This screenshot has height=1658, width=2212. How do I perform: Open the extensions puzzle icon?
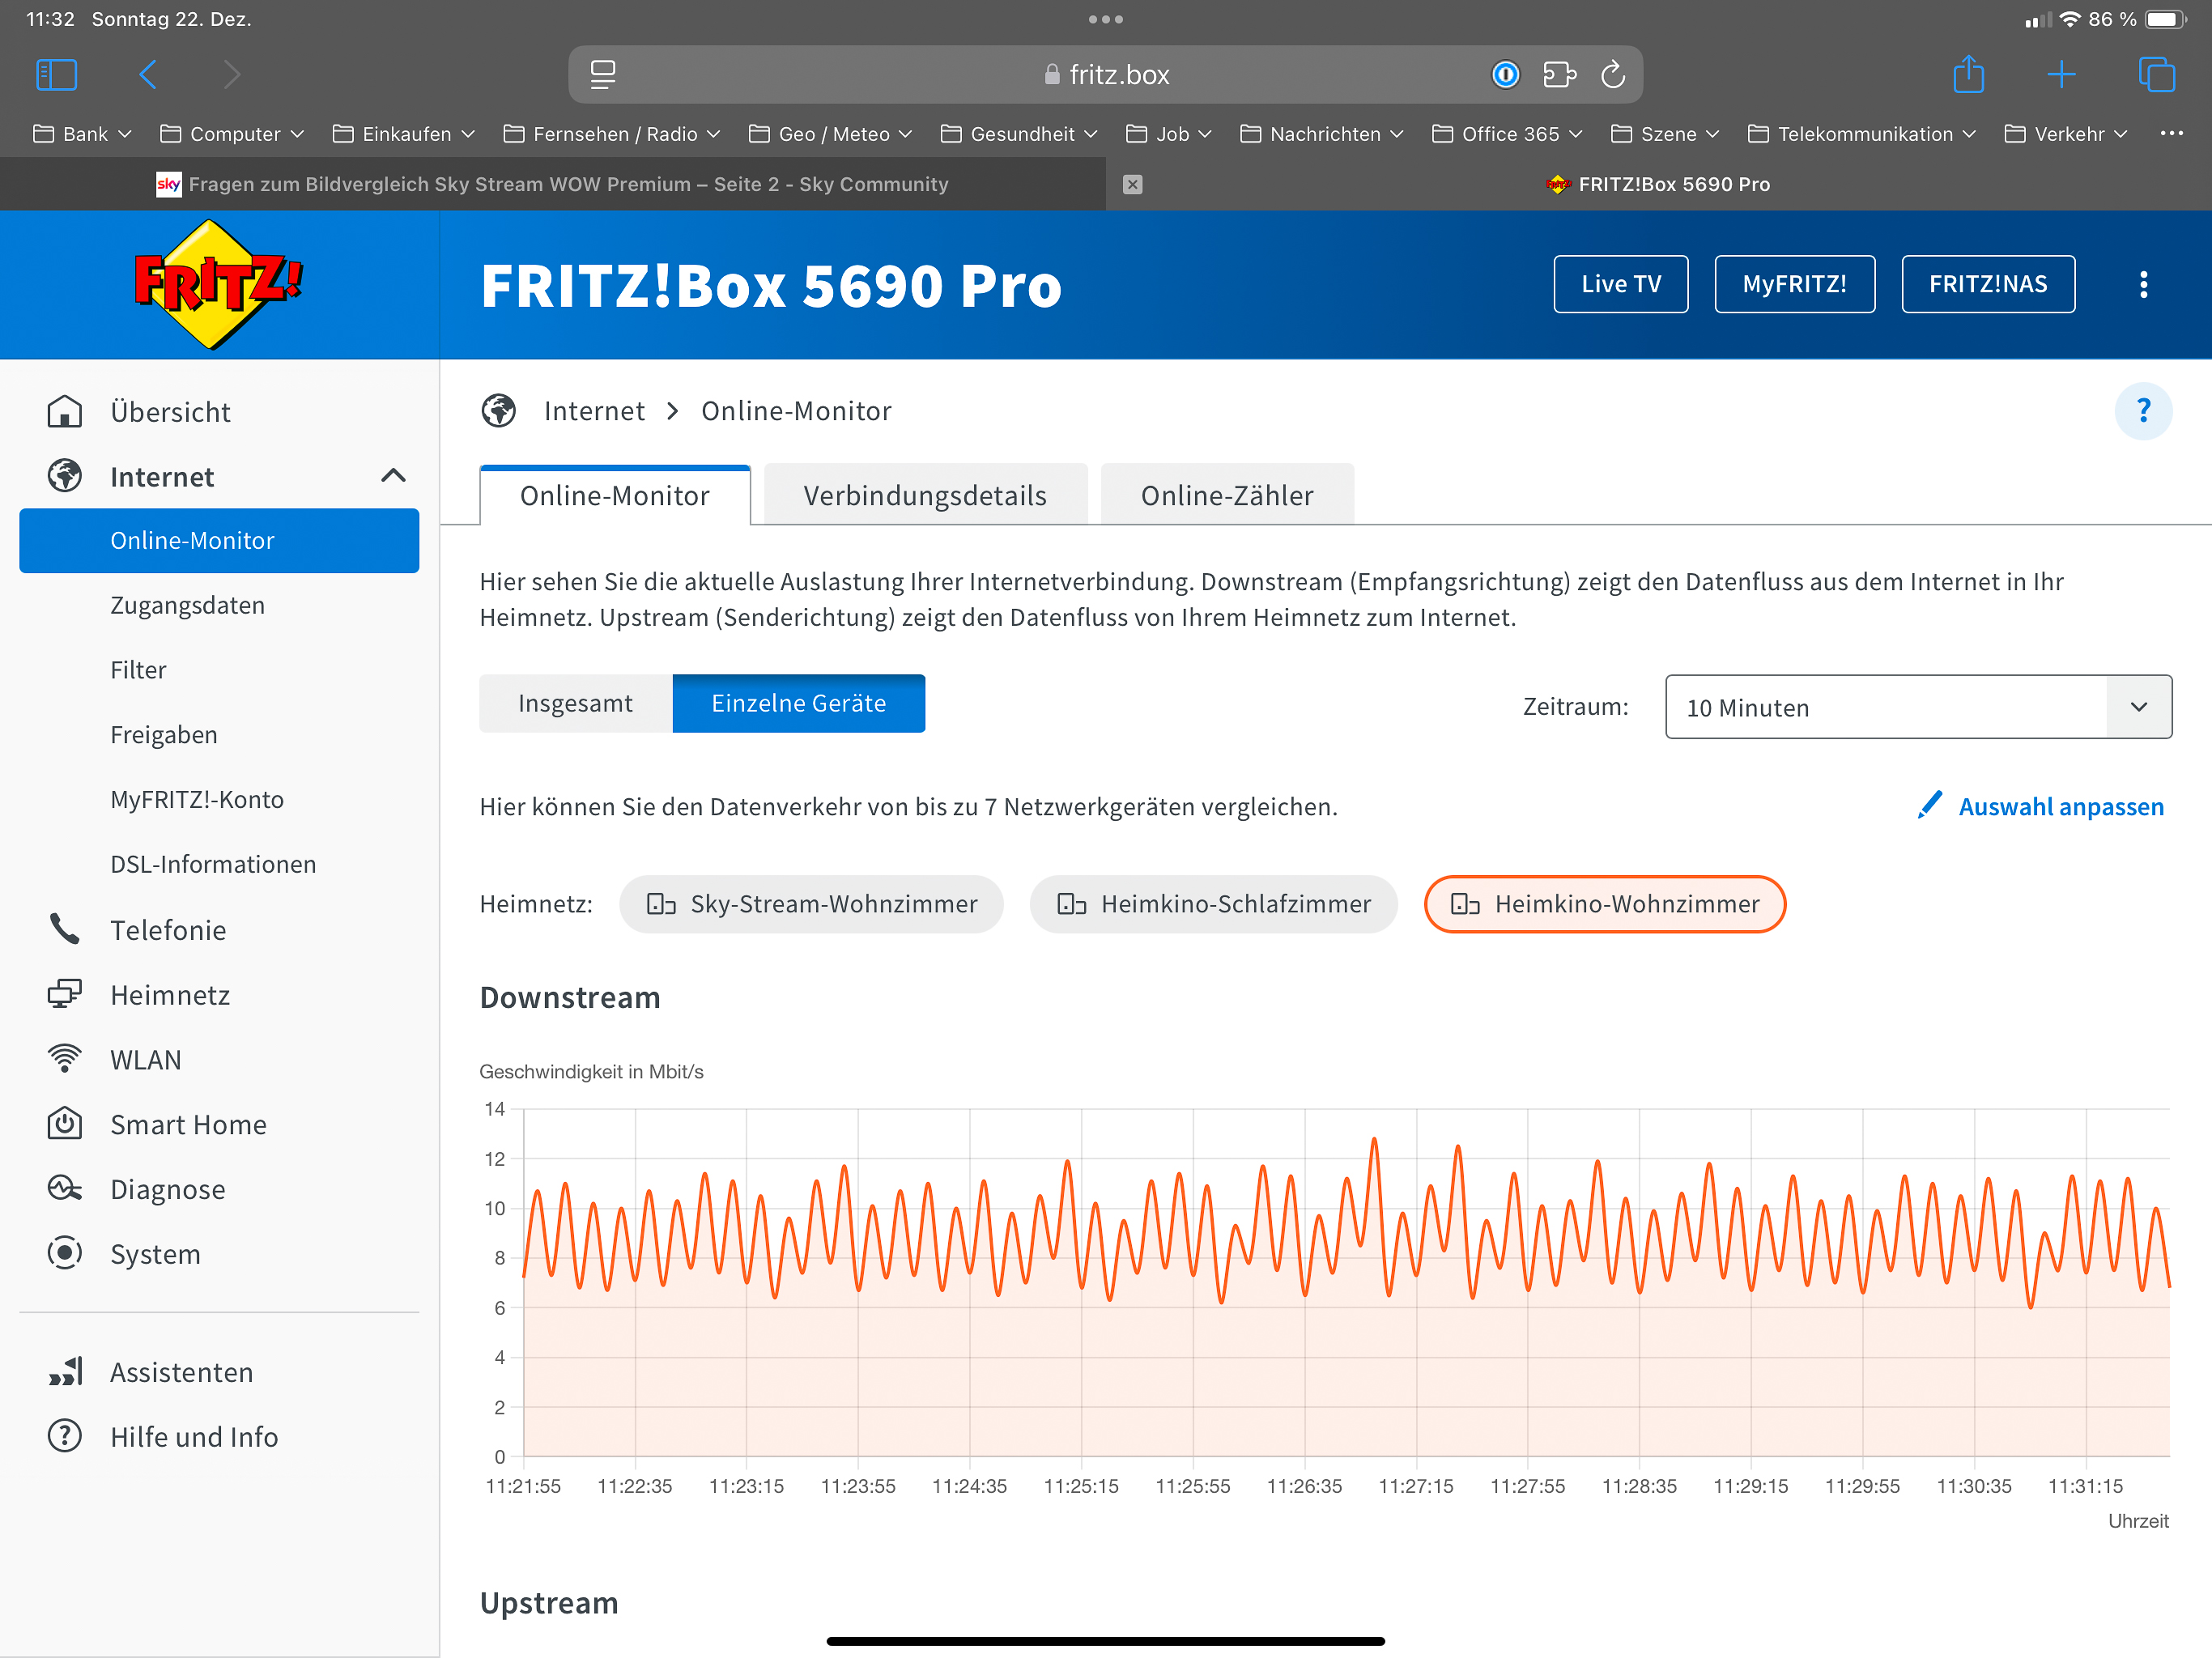click(x=1559, y=75)
